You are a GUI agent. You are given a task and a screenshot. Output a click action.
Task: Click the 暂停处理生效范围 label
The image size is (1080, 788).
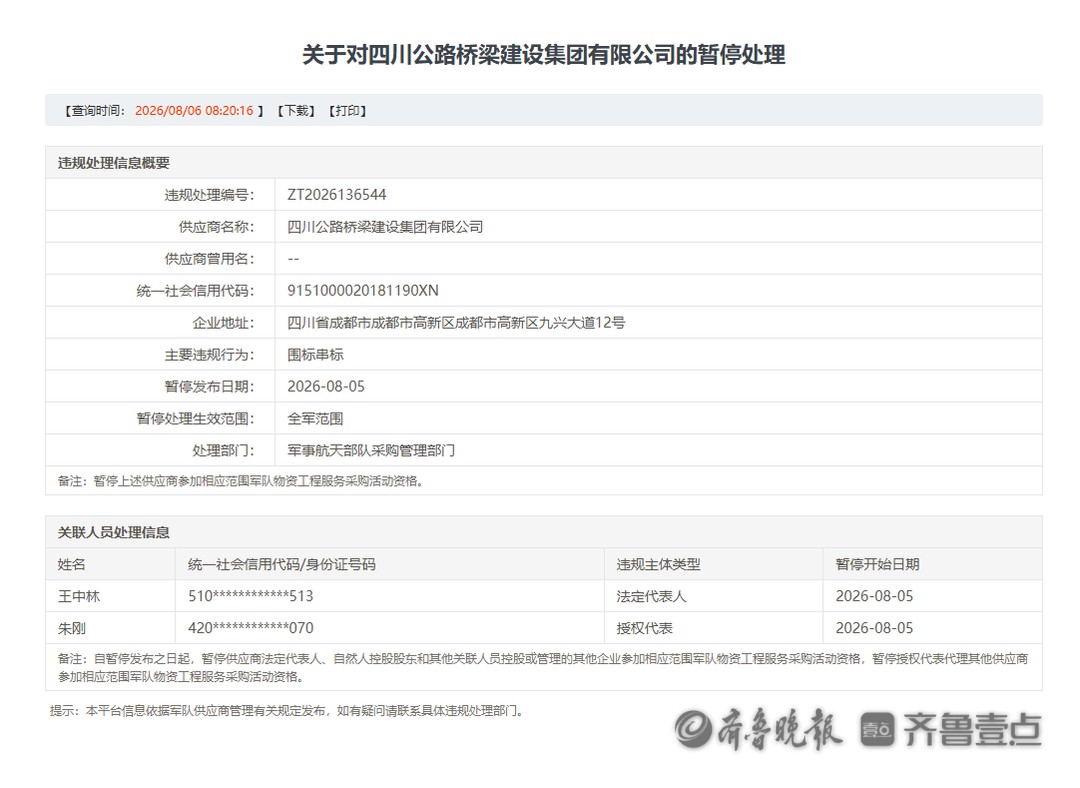[x=196, y=419]
